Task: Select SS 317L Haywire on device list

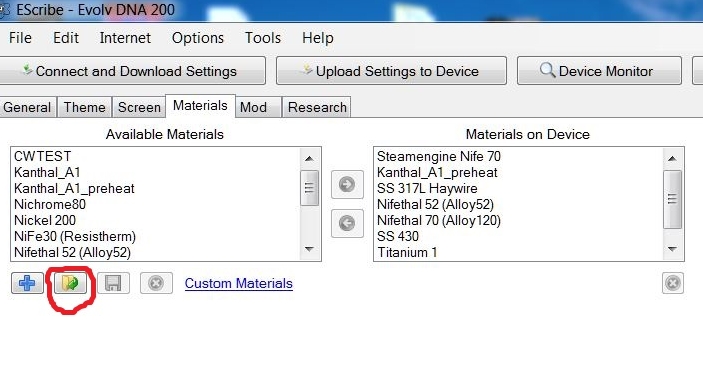Action: [427, 188]
